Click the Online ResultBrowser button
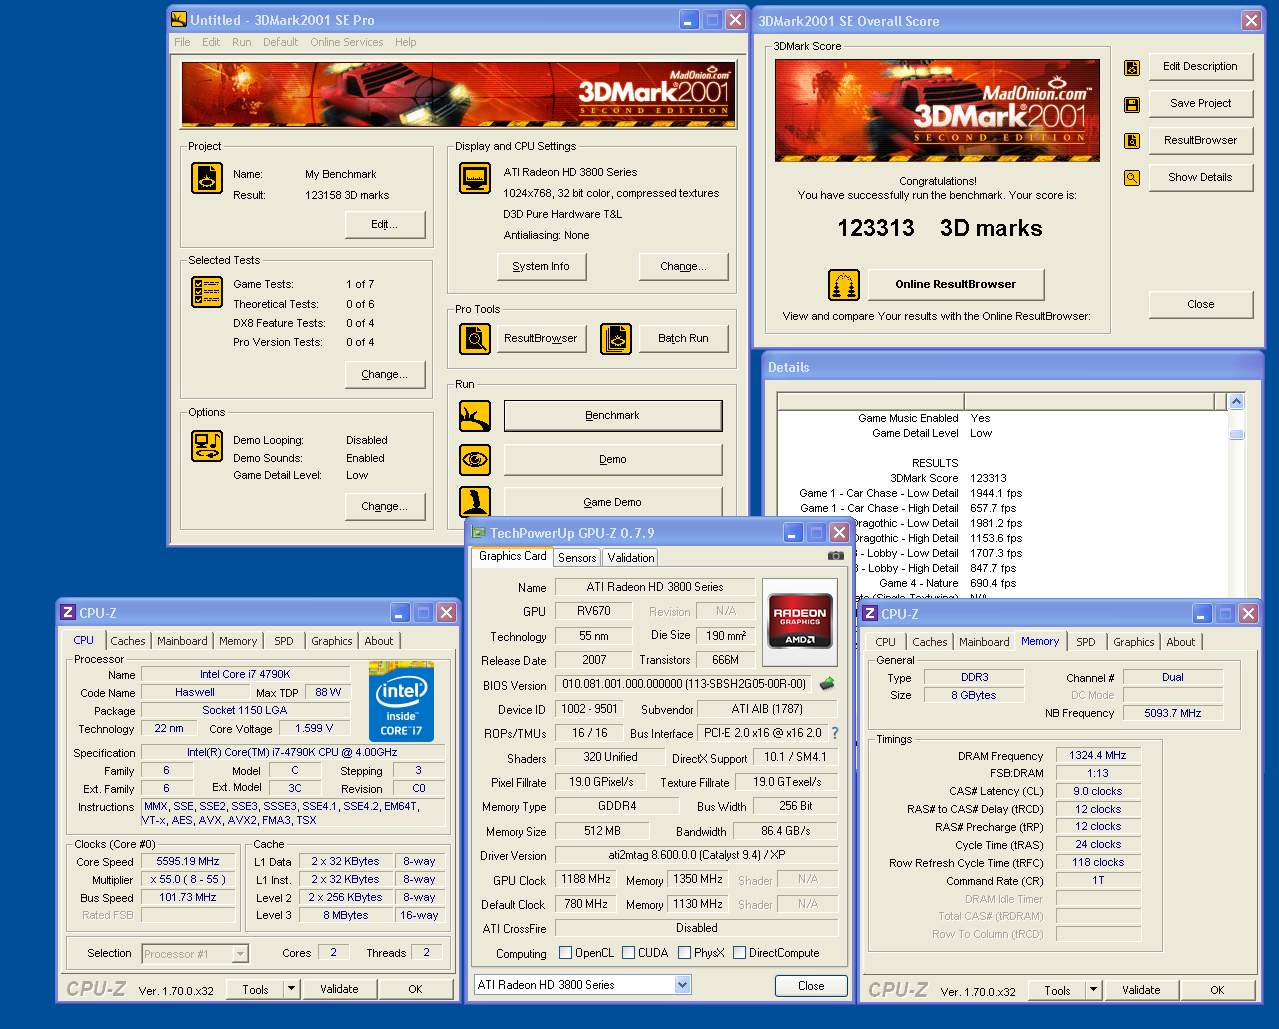This screenshot has width=1279, height=1029. click(x=955, y=285)
